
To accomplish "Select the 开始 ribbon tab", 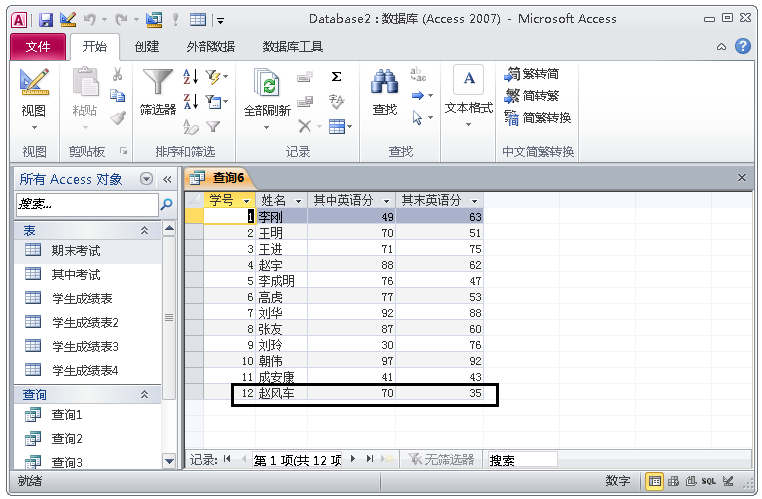I will 94,47.
